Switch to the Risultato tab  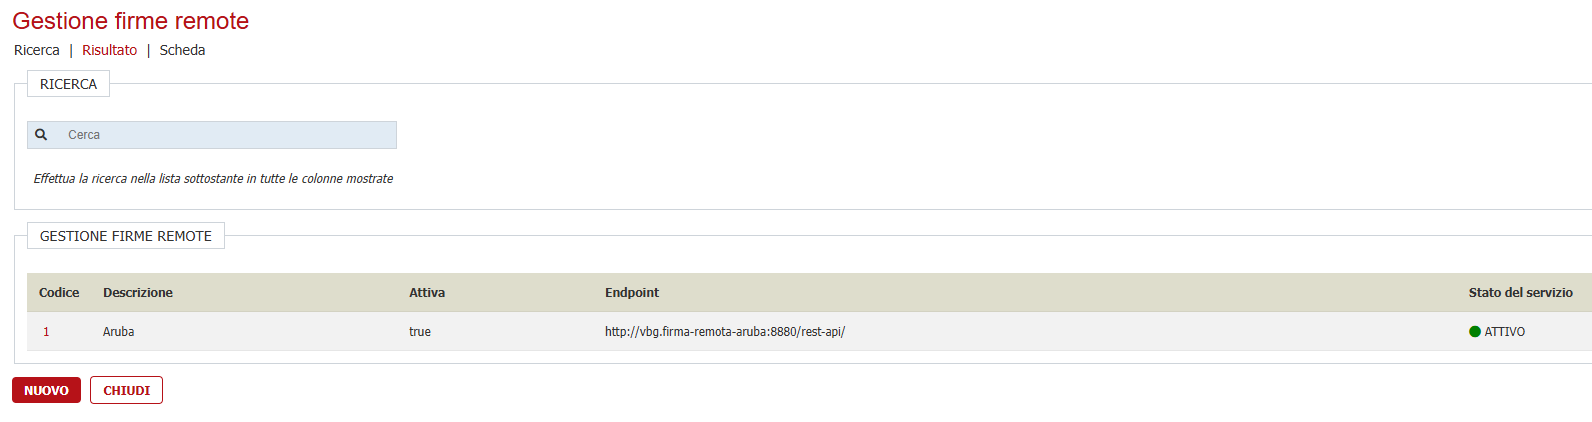(109, 50)
